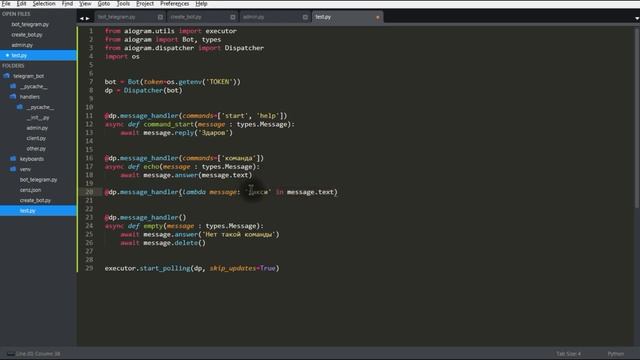Open the Preferences menu

175,4
